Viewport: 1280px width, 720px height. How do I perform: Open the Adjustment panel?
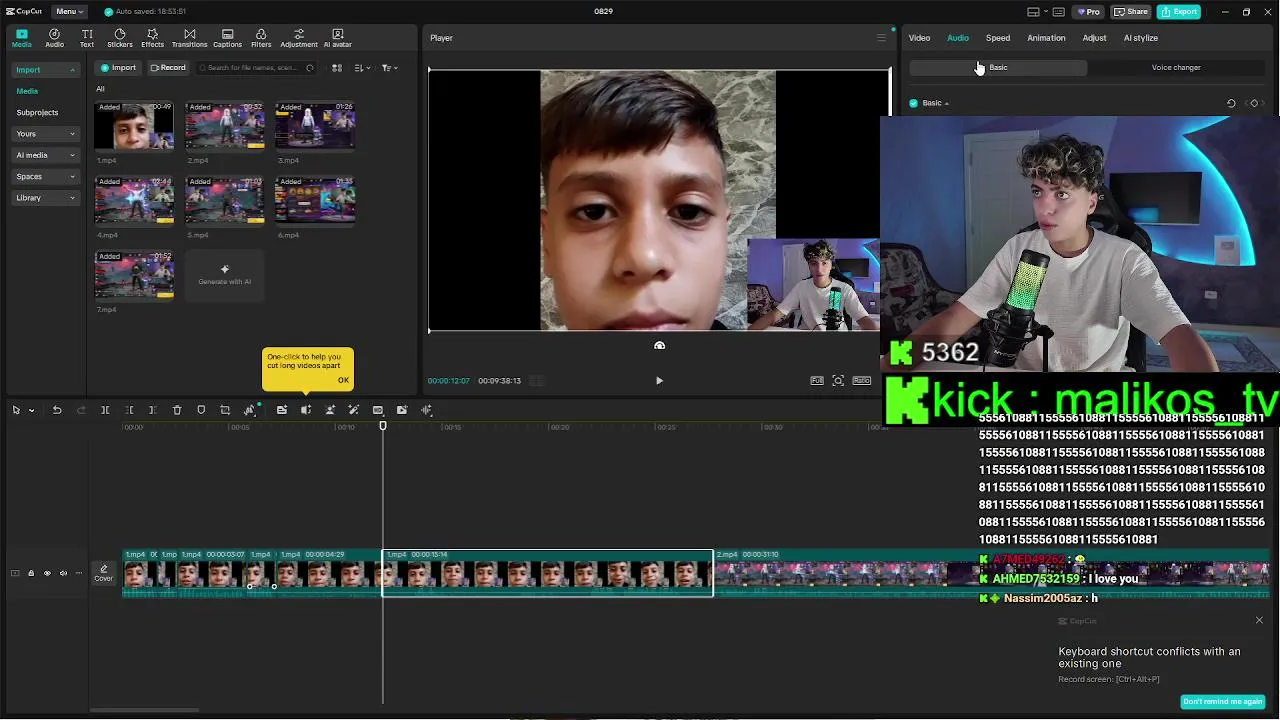[299, 38]
